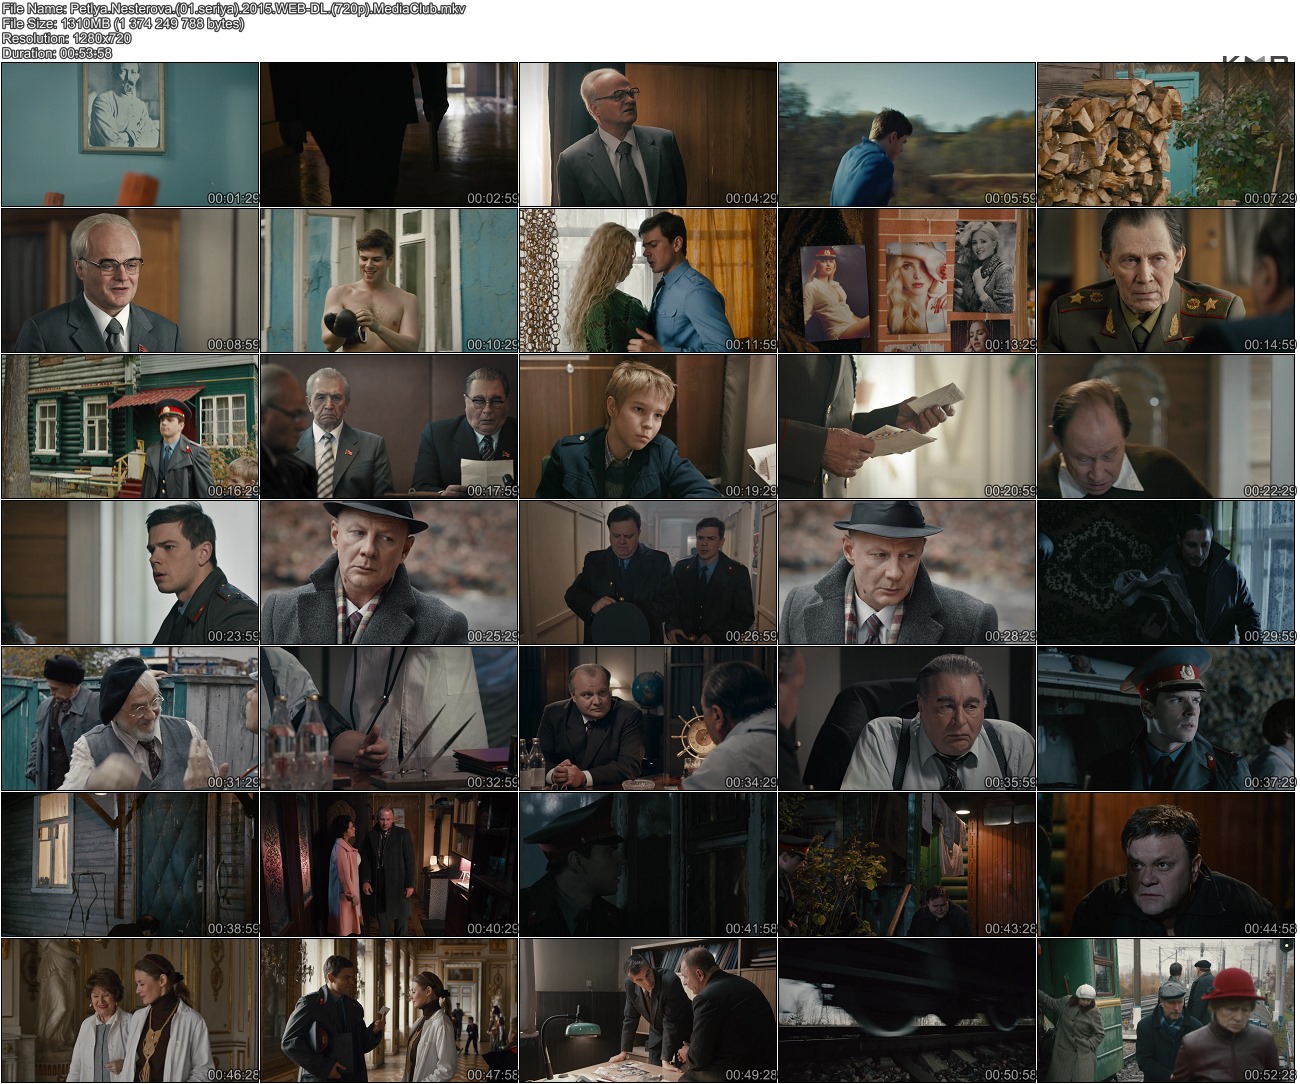Select the running man frame at 00:05:59
Image resolution: width=1300 pixels, height=1084 pixels.
(x=907, y=135)
